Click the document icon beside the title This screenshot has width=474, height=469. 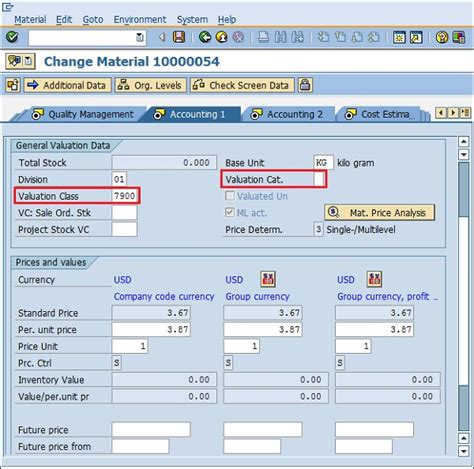pyautogui.click(x=29, y=61)
